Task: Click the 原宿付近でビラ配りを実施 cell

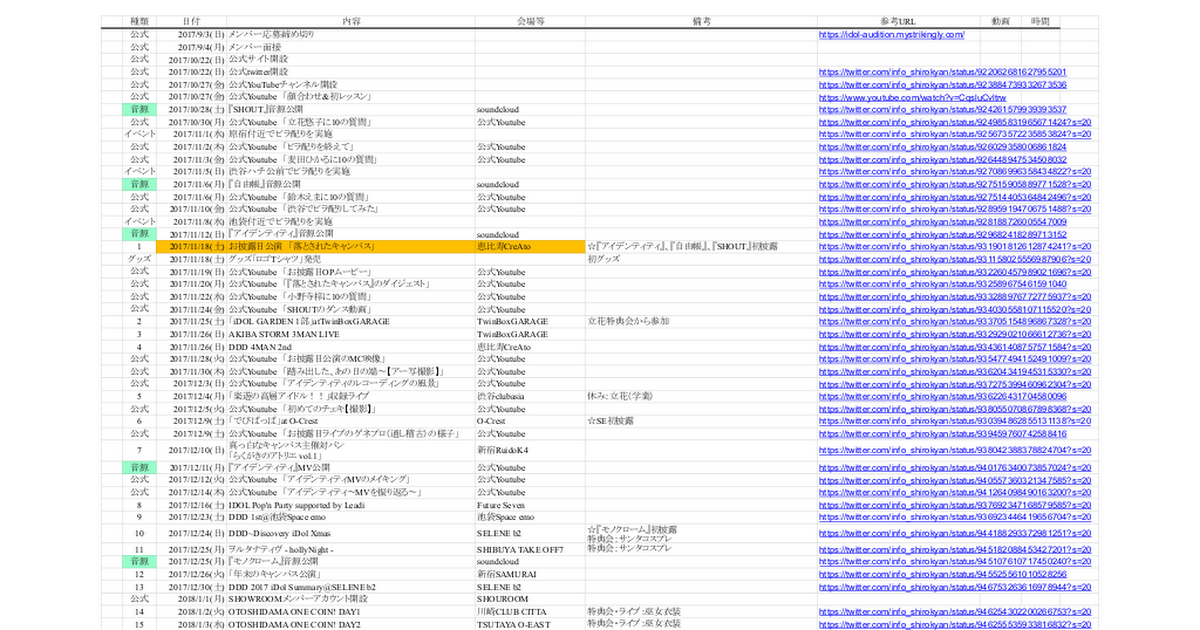Action: pos(351,134)
